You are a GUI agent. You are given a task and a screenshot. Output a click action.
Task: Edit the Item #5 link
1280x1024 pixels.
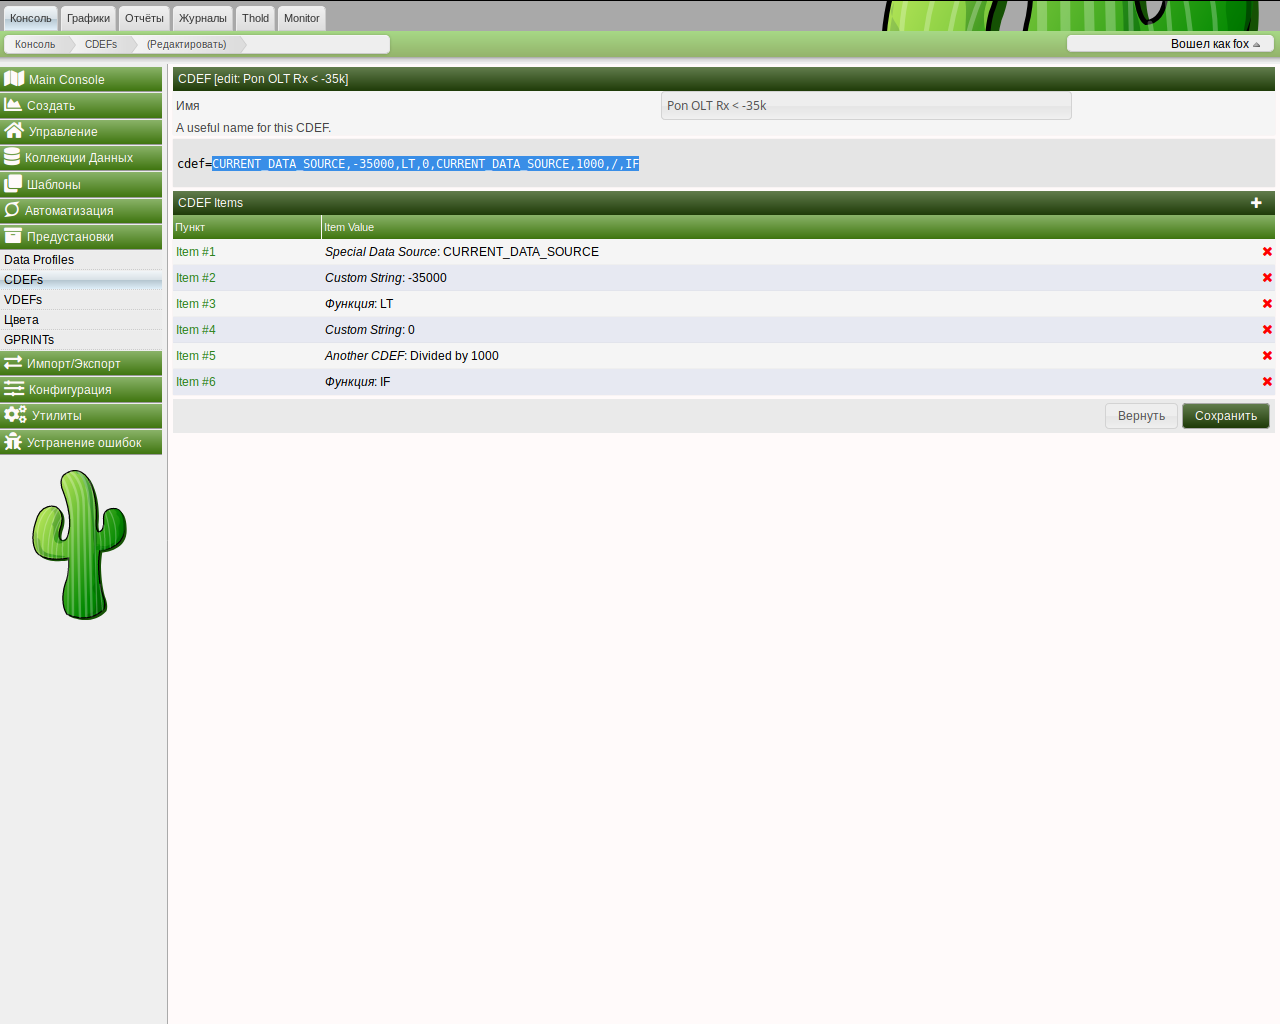coord(196,356)
